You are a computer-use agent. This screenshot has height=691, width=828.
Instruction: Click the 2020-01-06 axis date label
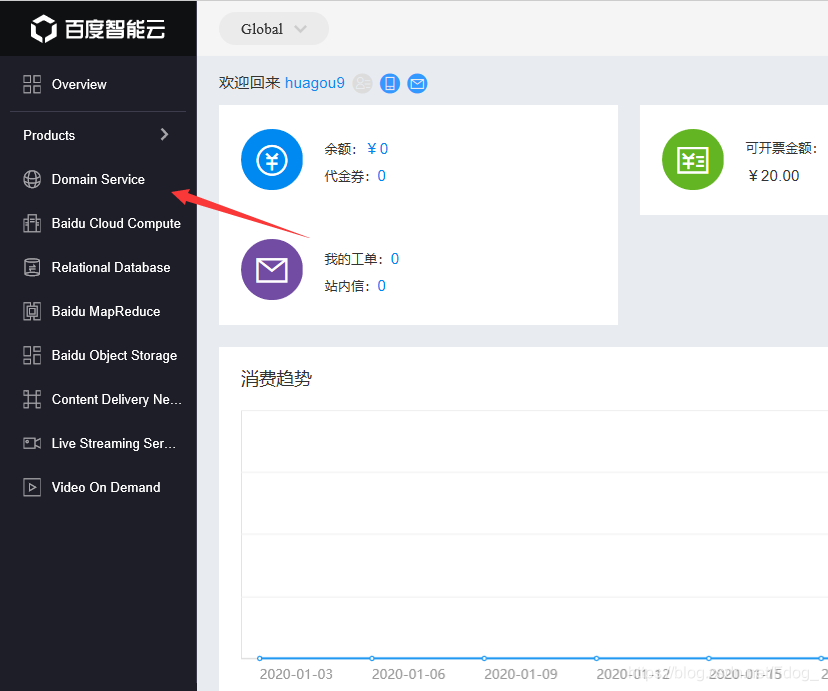tap(409, 674)
